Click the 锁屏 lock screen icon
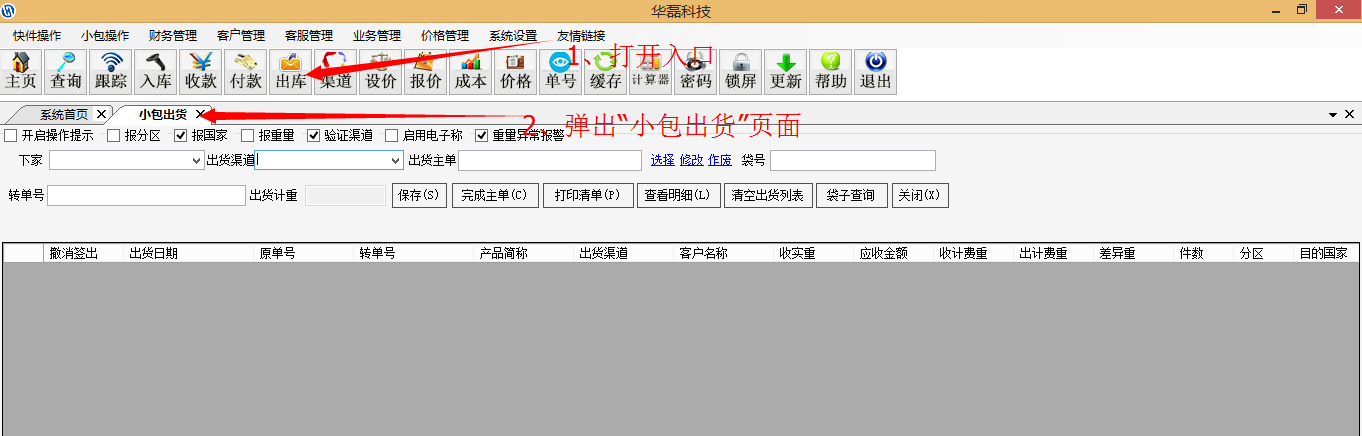Viewport: 1362px width, 436px height. point(740,71)
